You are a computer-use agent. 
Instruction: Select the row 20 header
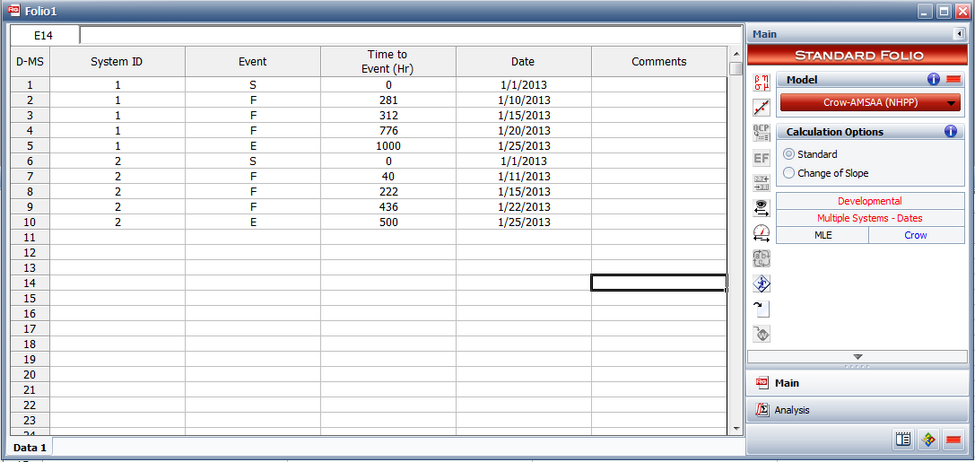click(30, 375)
